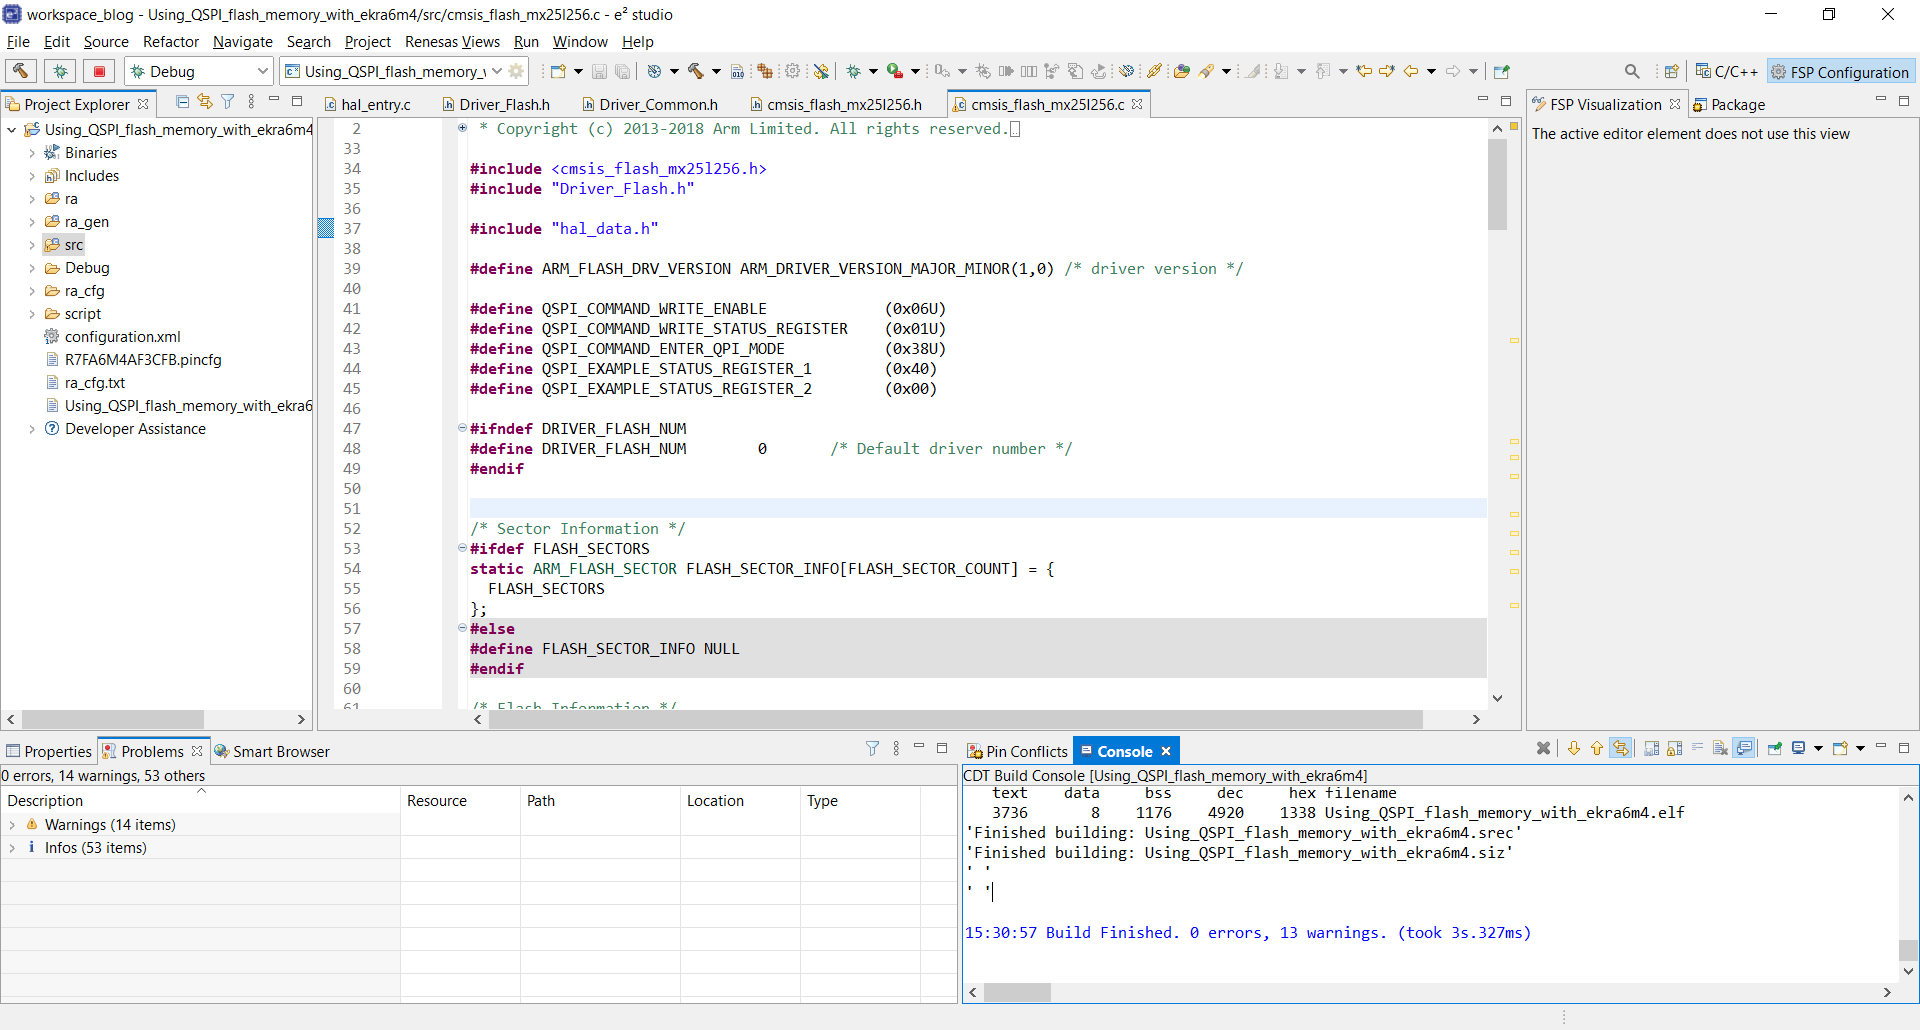Click the Build hammer icon in launch bar

[21, 71]
